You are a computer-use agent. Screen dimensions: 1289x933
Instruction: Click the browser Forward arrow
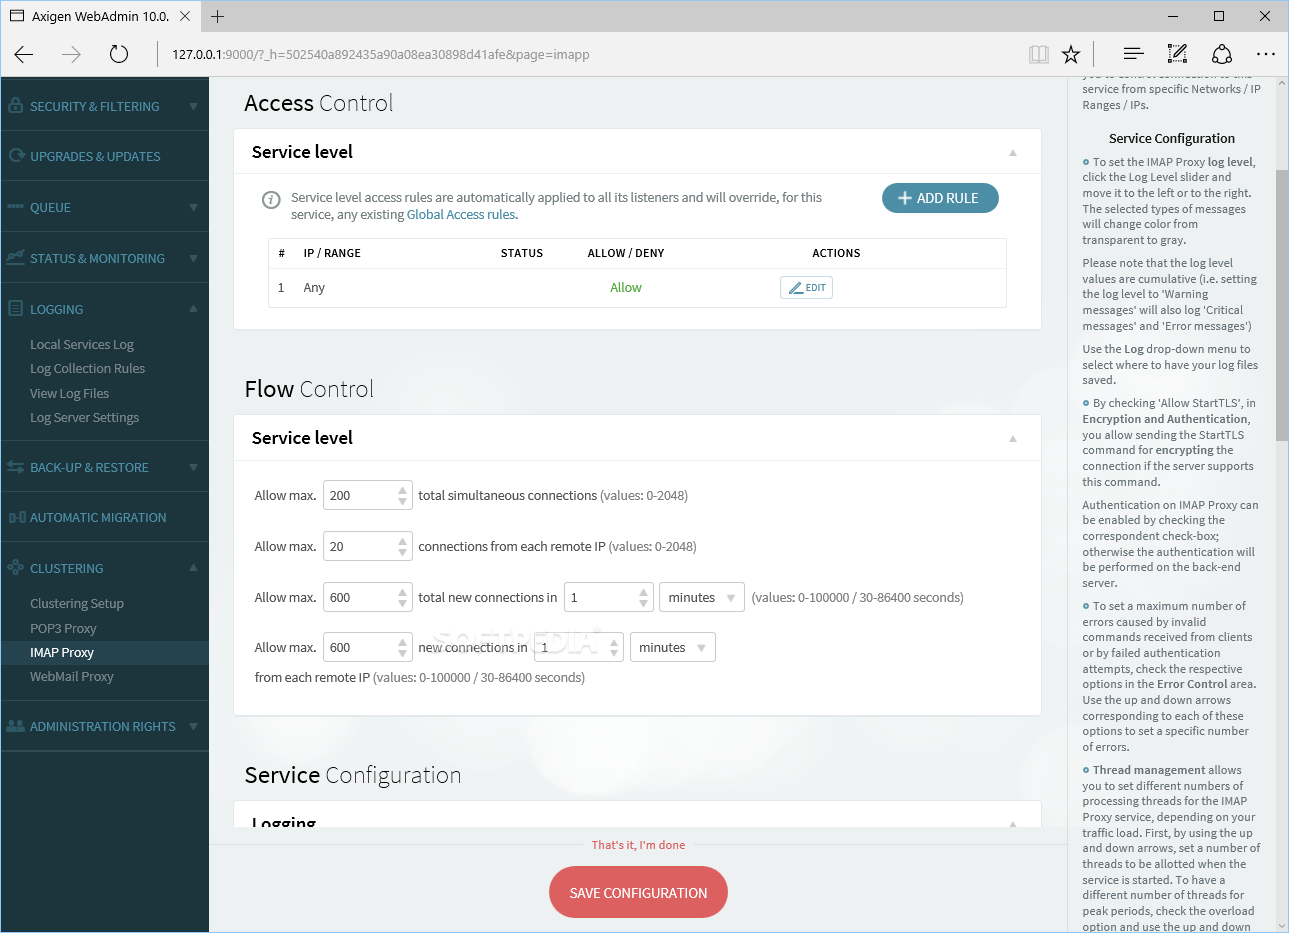71,54
